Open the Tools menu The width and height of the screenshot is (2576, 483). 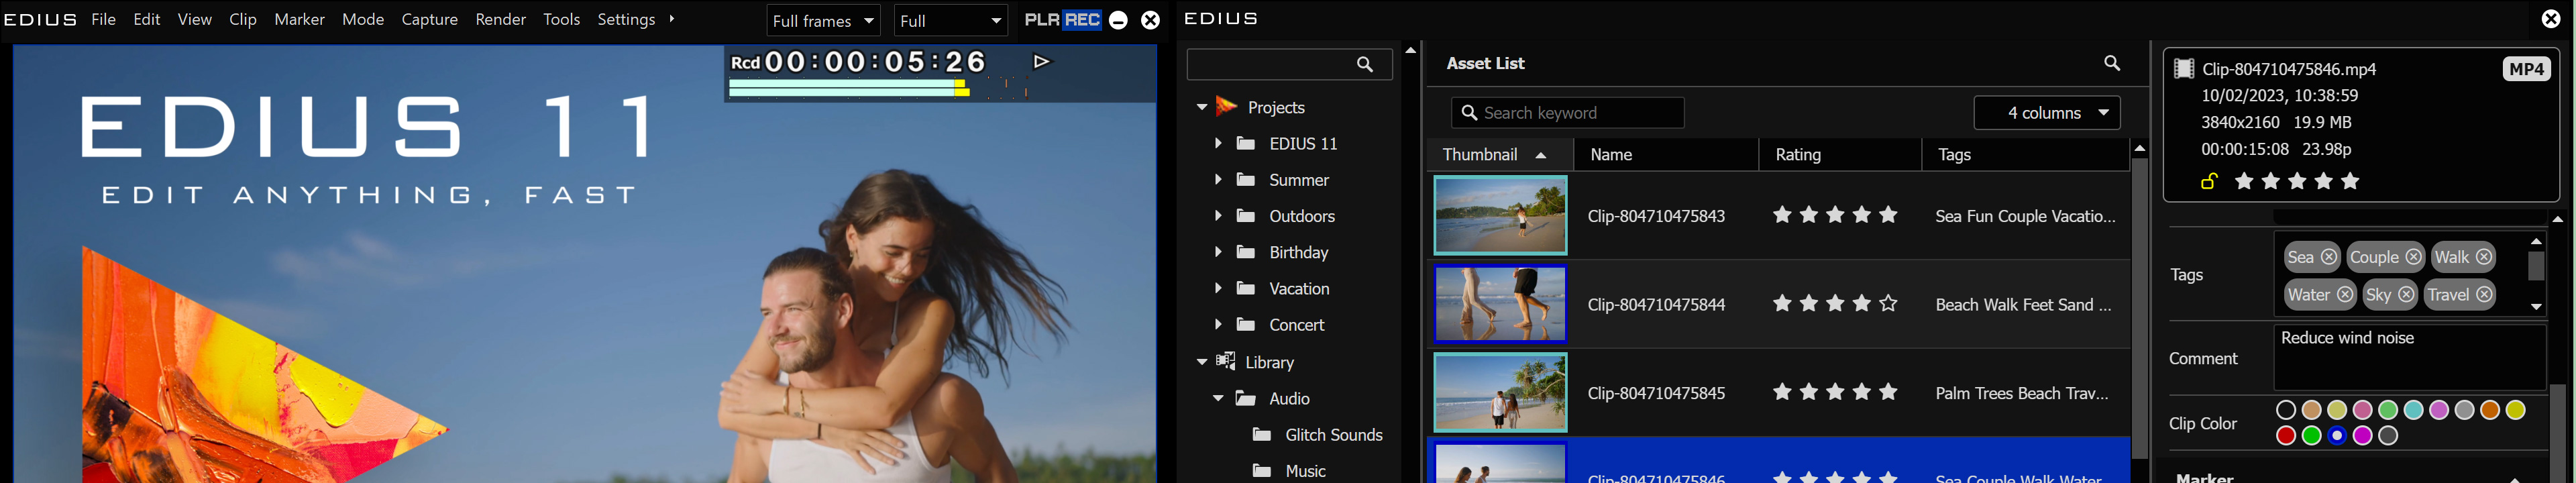click(x=562, y=20)
